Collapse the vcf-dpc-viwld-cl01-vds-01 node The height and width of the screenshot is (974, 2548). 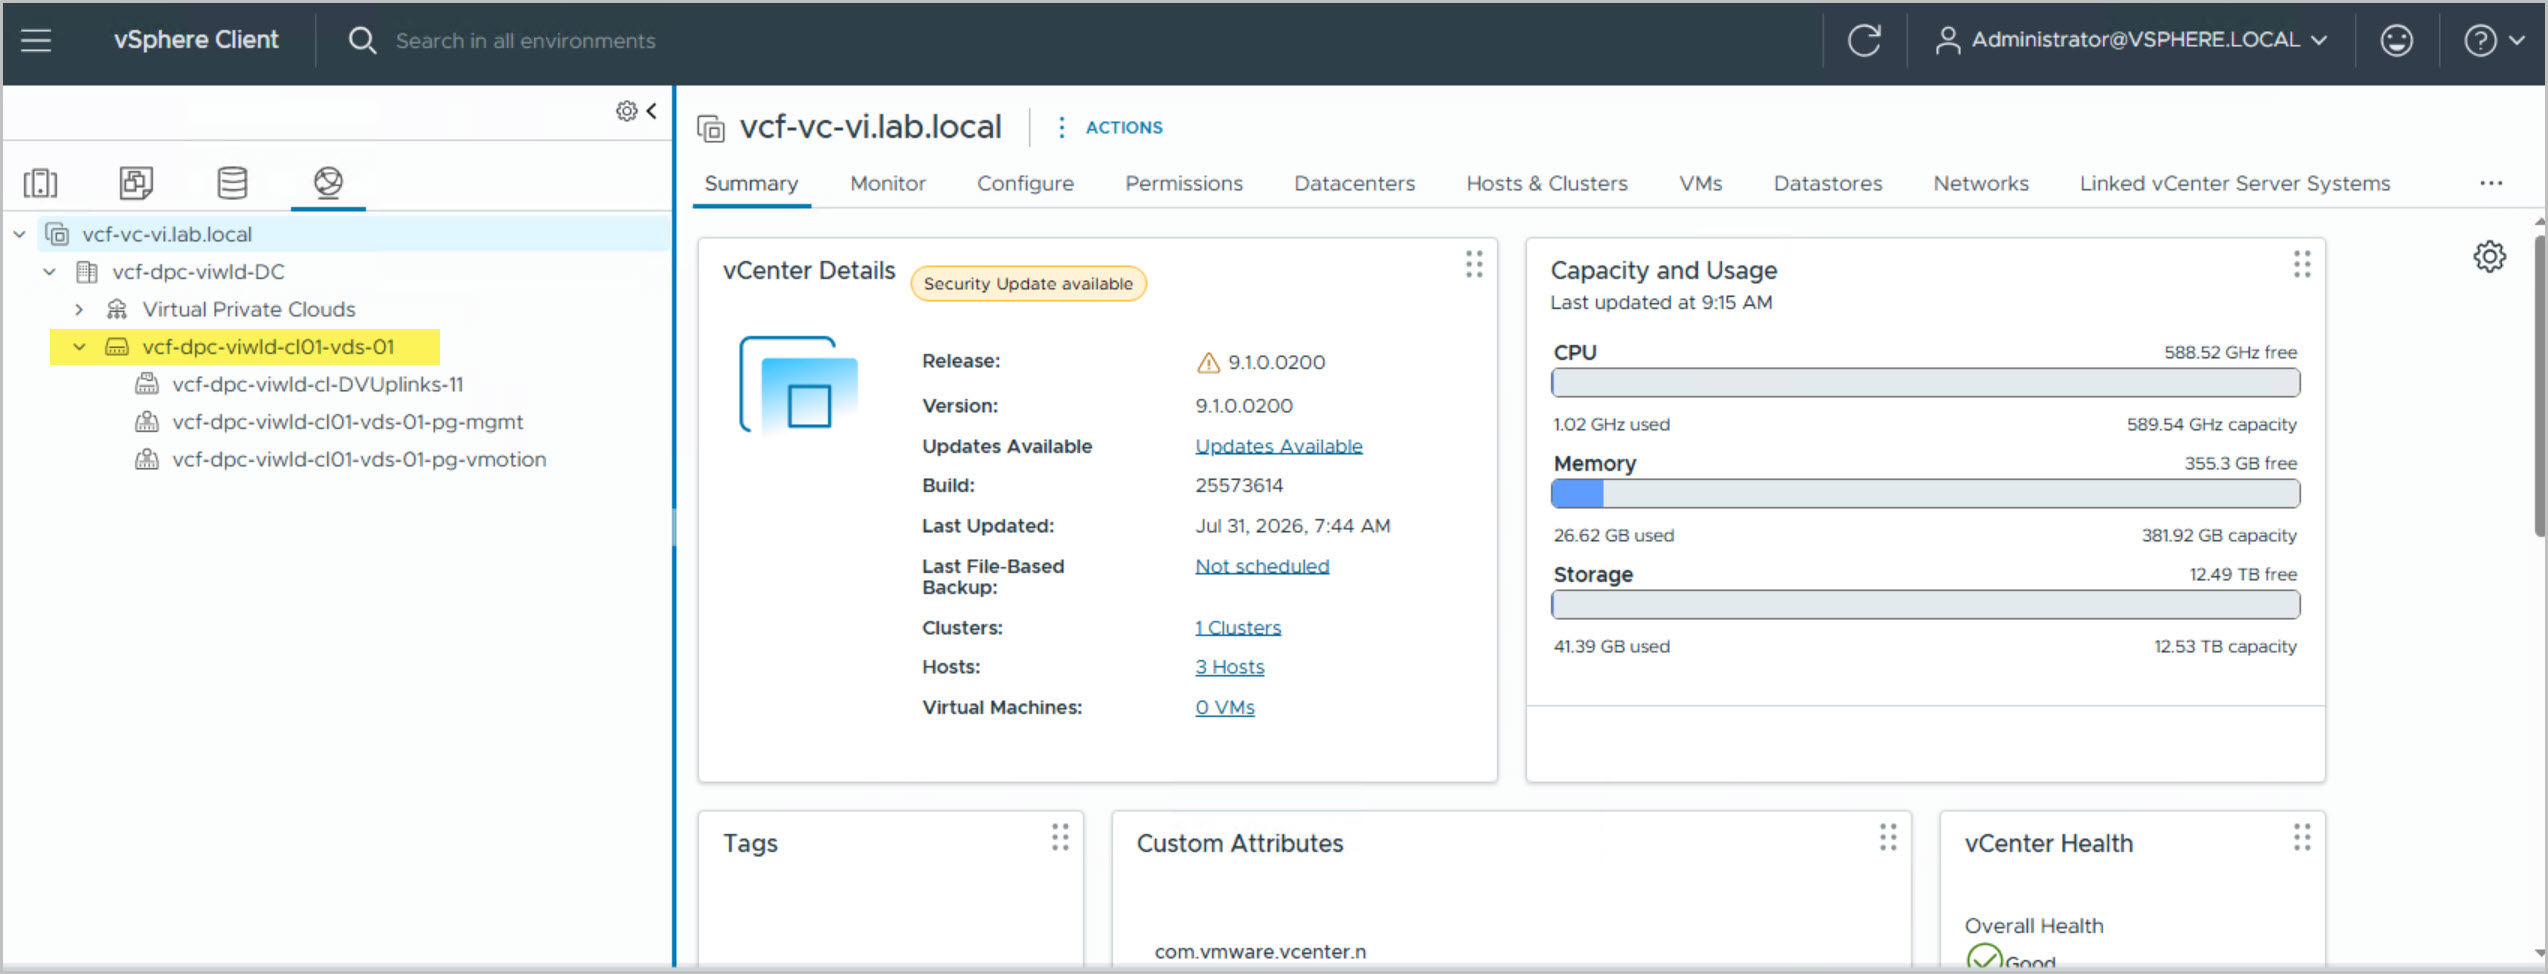tap(79, 347)
